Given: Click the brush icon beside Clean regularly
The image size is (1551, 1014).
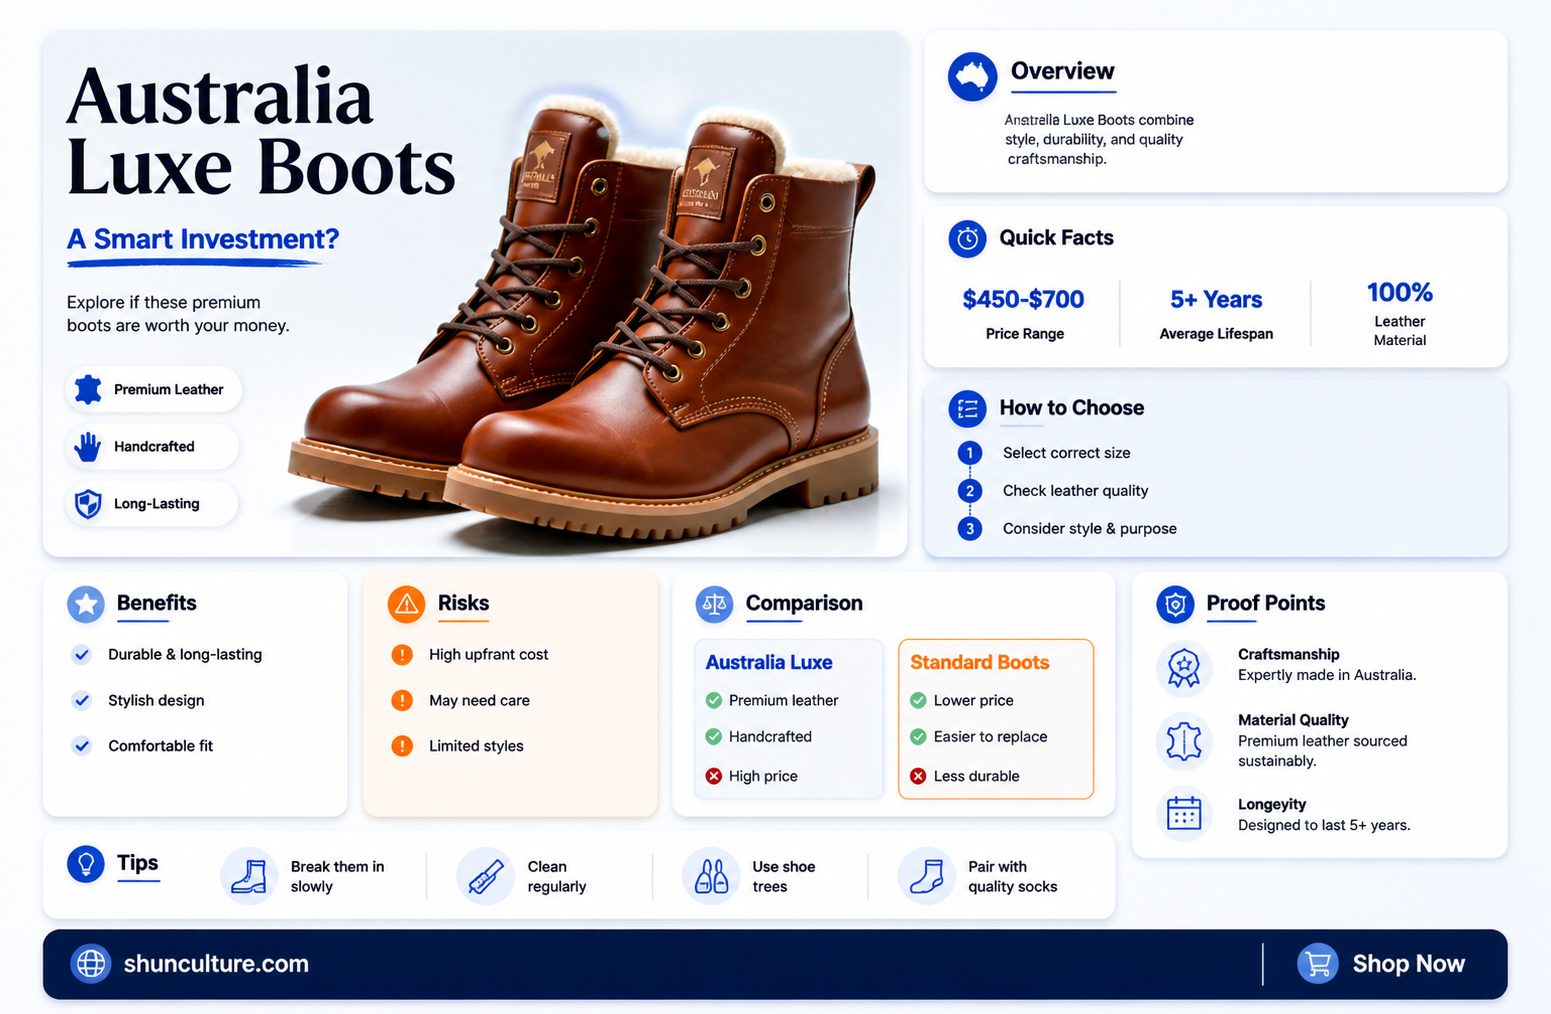Looking at the screenshot, I should pyautogui.click(x=486, y=877).
